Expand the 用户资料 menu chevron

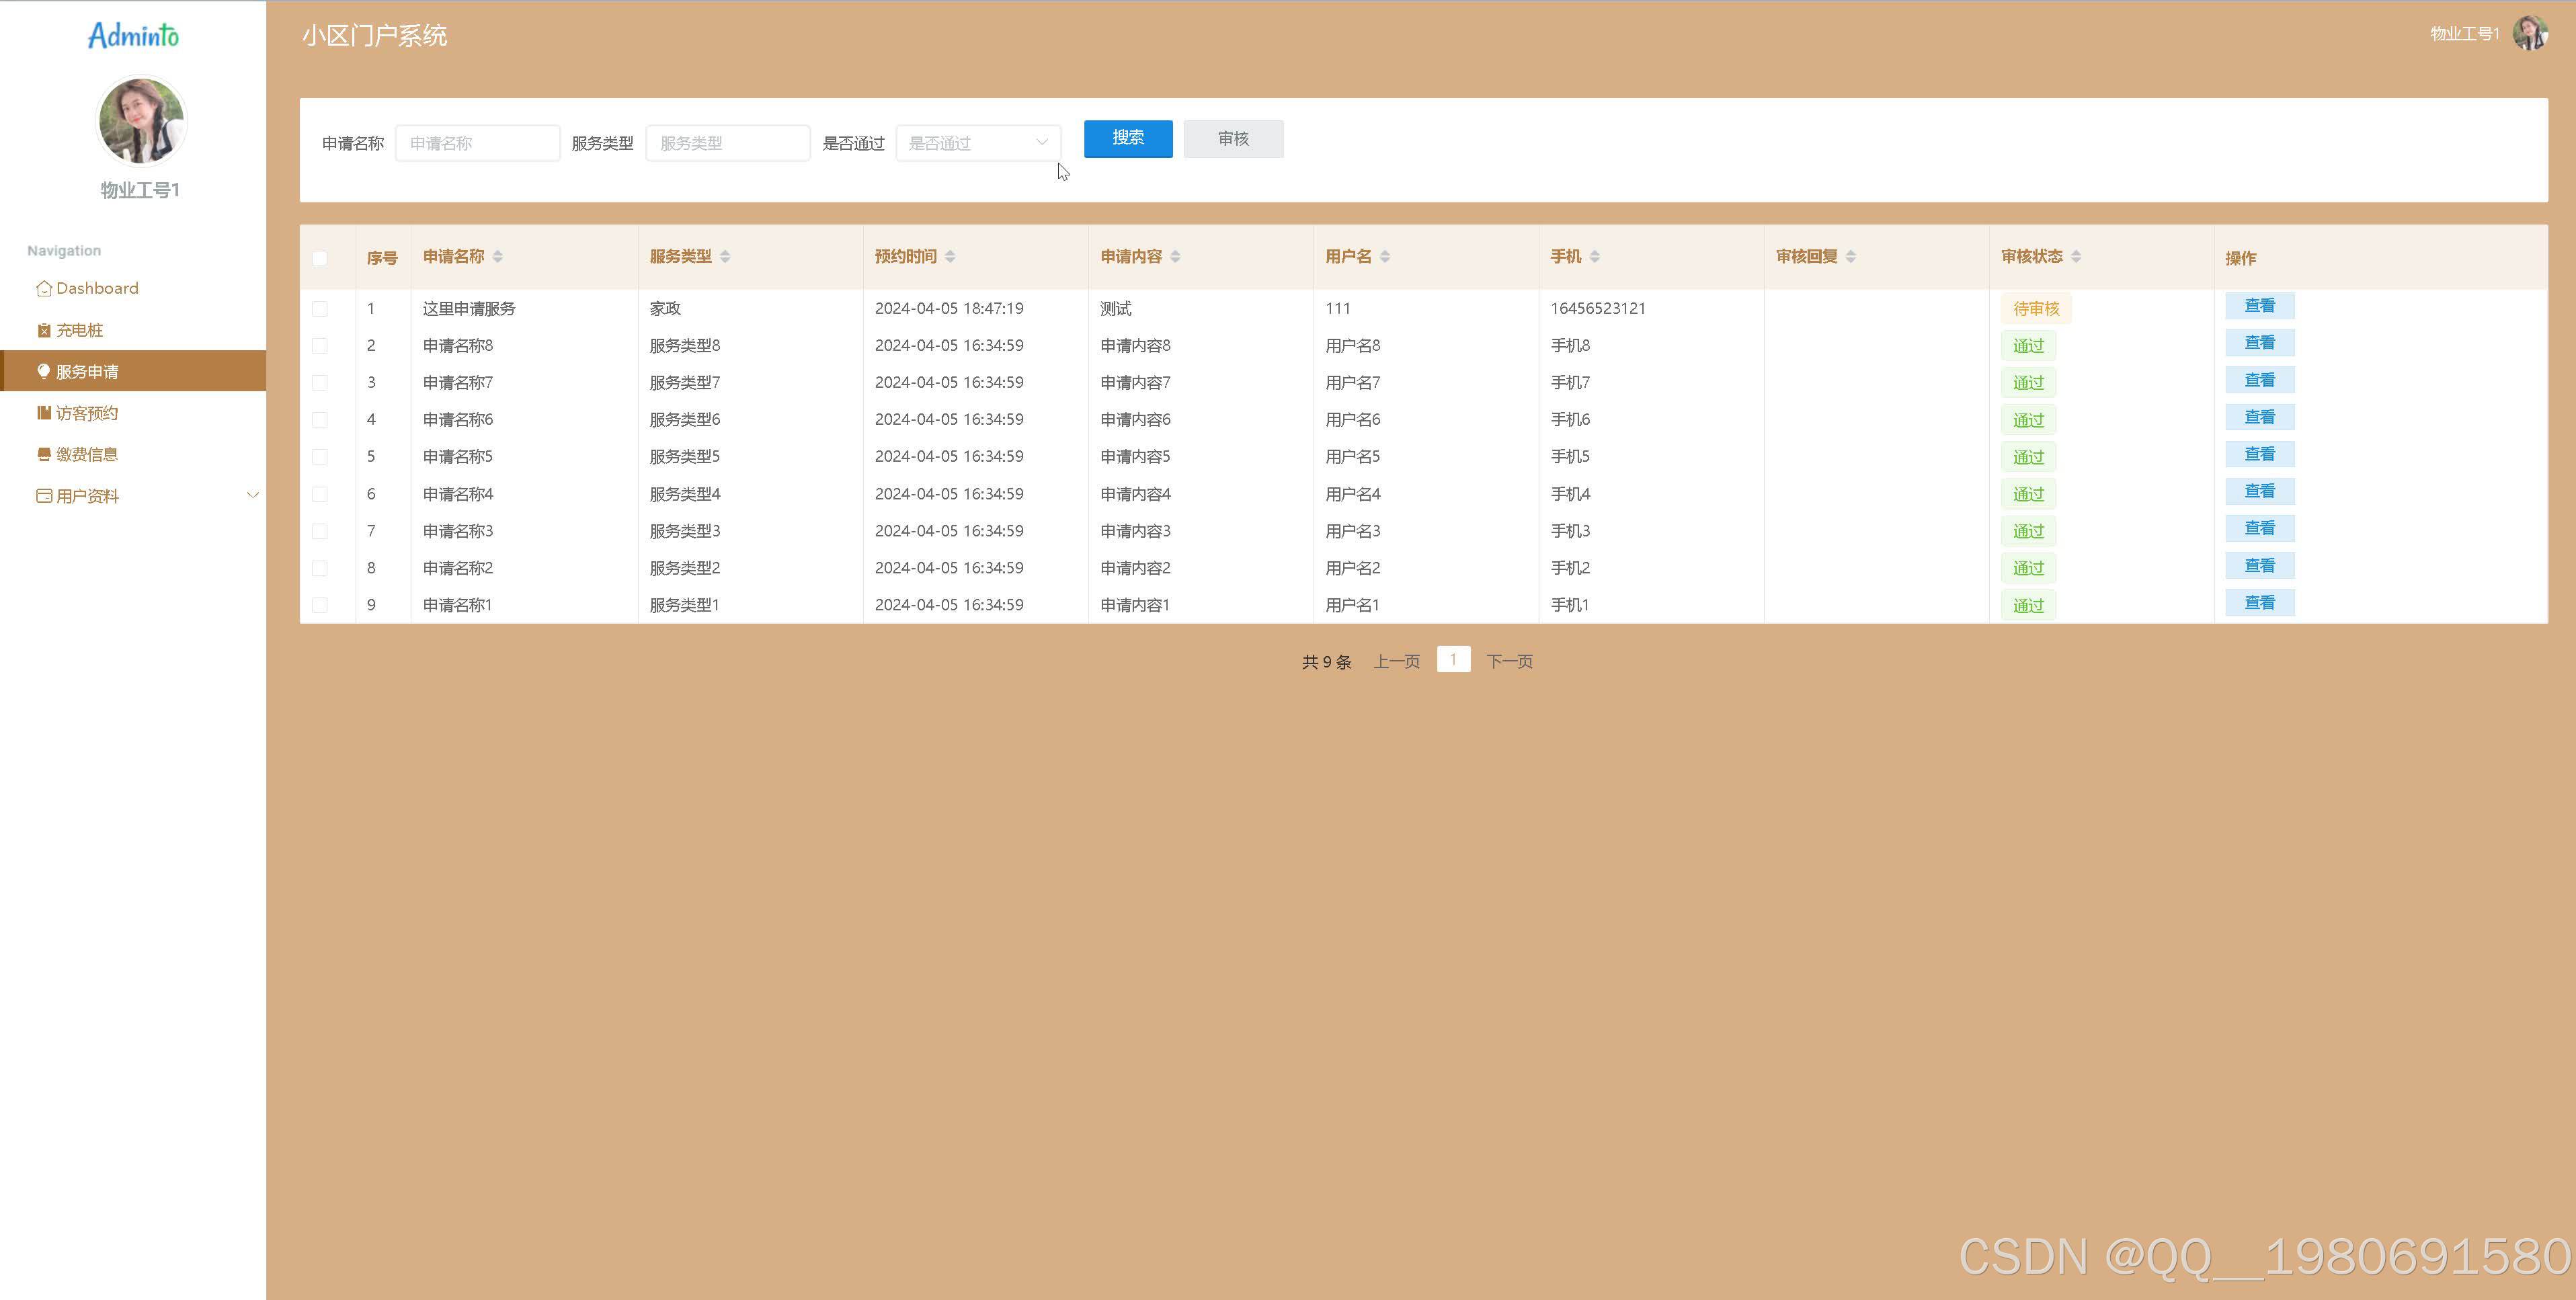pos(252,495)
